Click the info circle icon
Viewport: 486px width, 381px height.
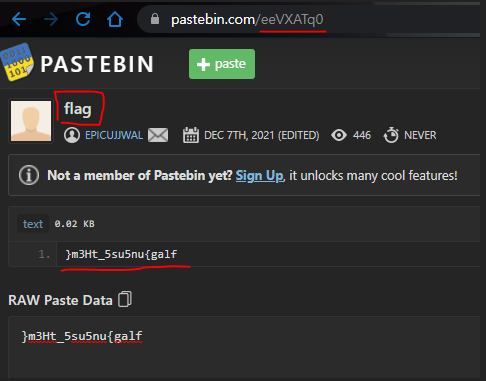pyautogui.click(x=29, y=175)
